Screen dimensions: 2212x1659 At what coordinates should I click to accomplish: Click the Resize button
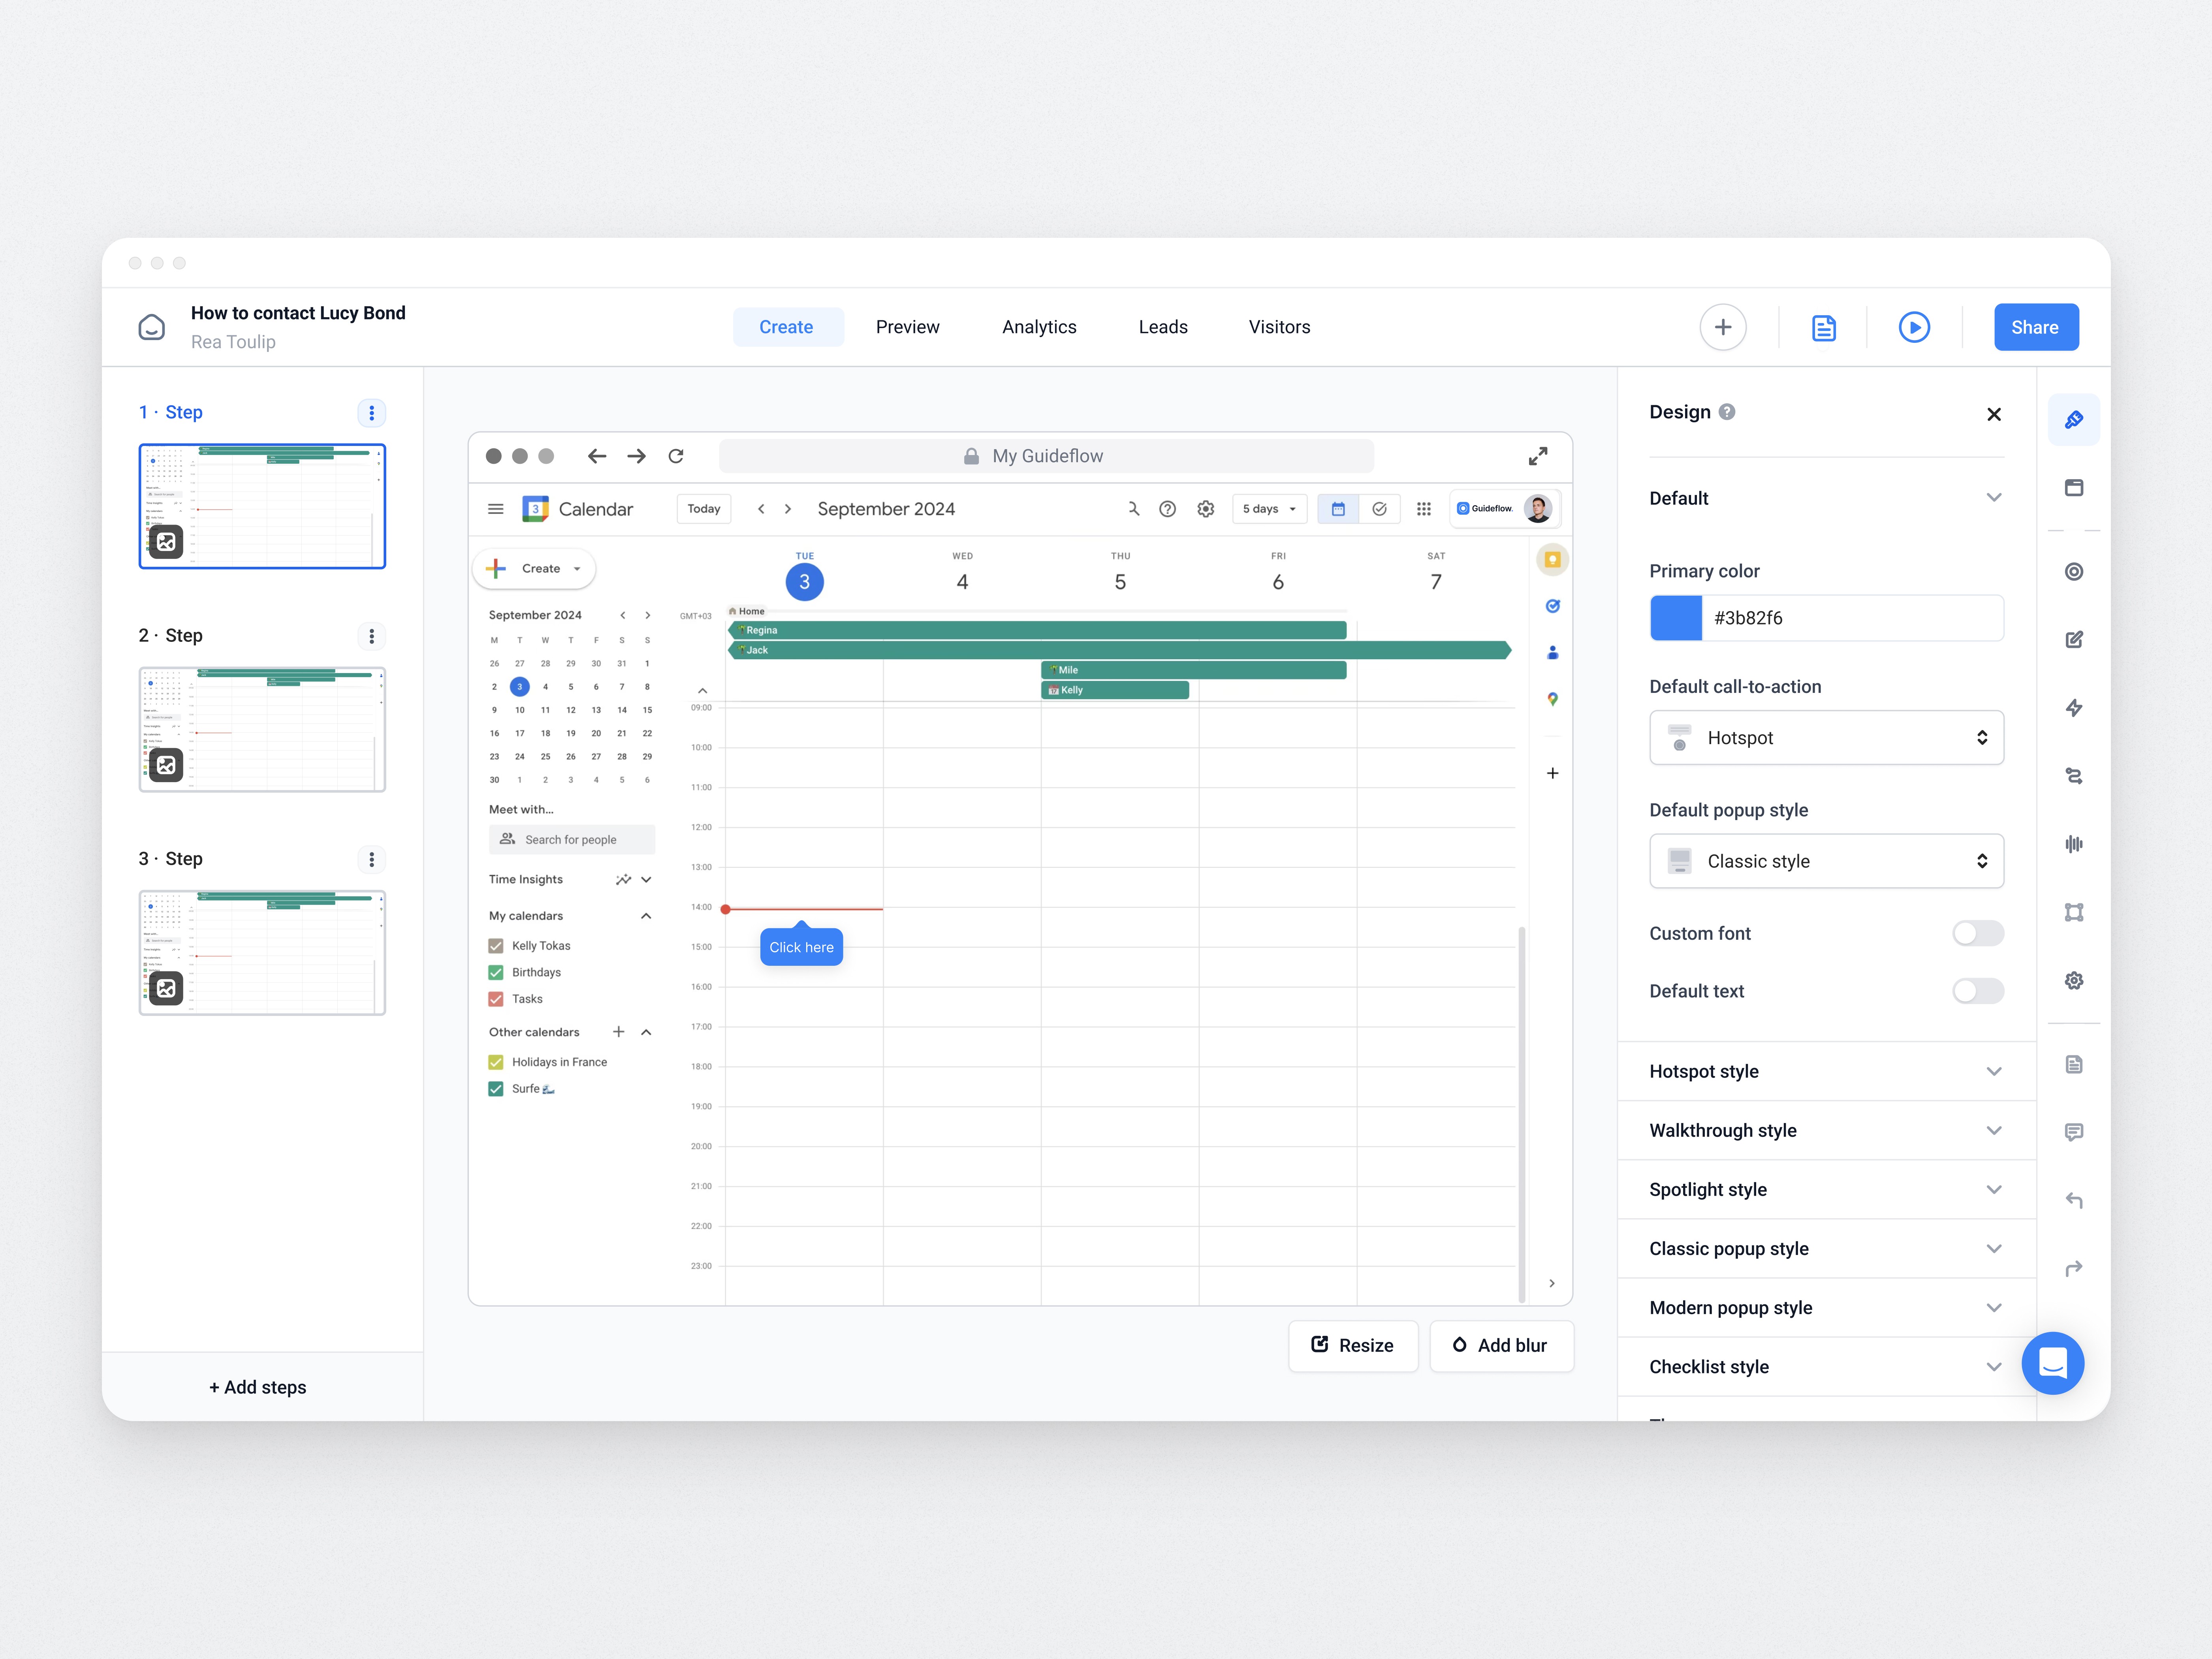click(1353, 1346)
